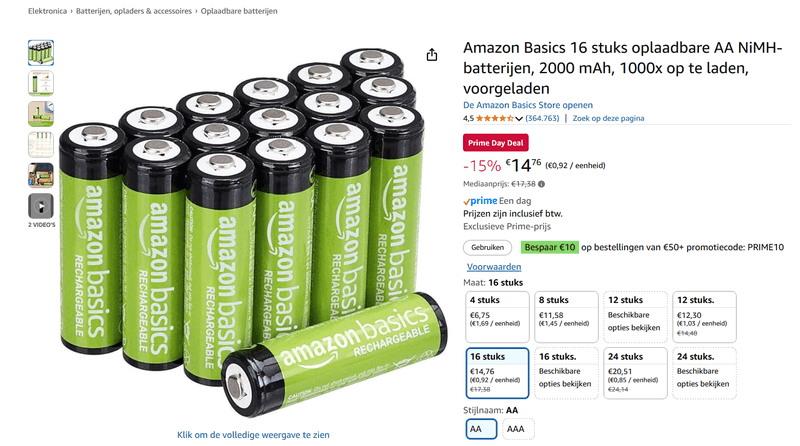Click the Gebruiken coupon button
The image size is (800, 446).
click(x=487, y=247)
